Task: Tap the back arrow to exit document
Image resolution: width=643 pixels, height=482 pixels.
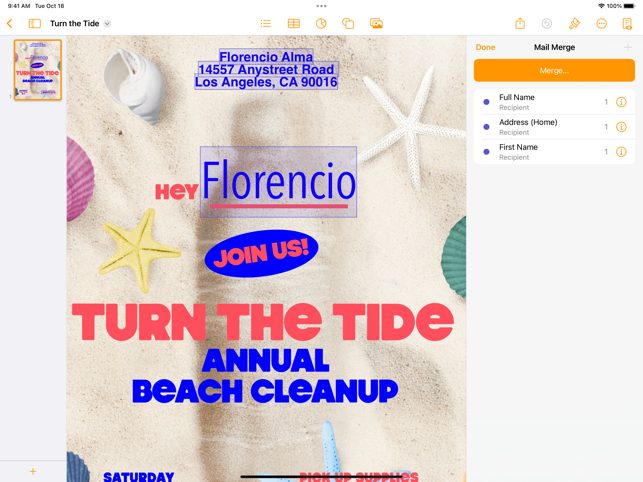Action: 10,23
